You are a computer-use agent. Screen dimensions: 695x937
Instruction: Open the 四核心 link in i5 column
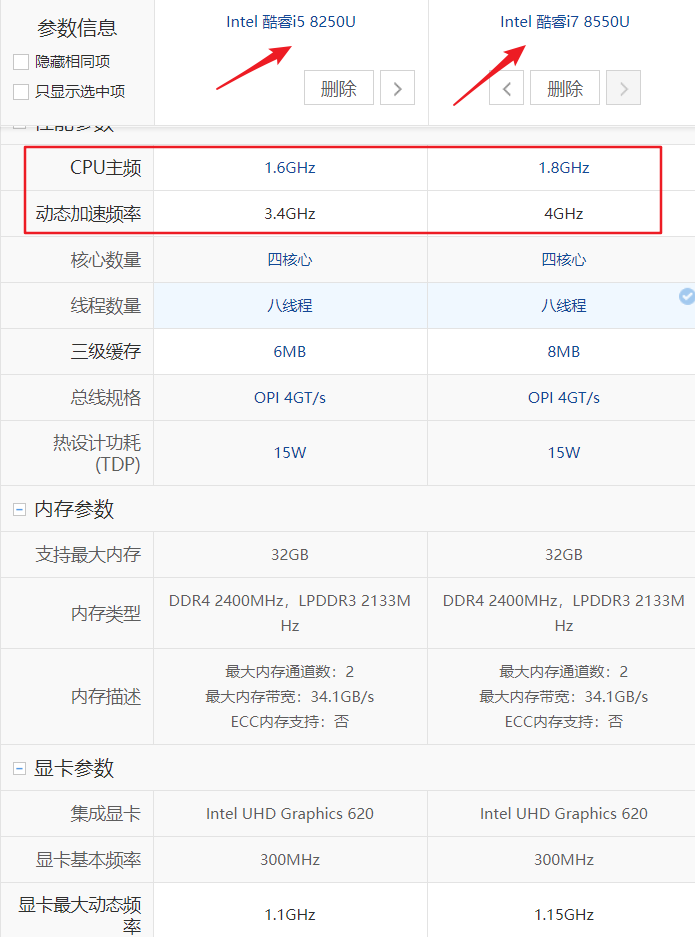(290, 260)
